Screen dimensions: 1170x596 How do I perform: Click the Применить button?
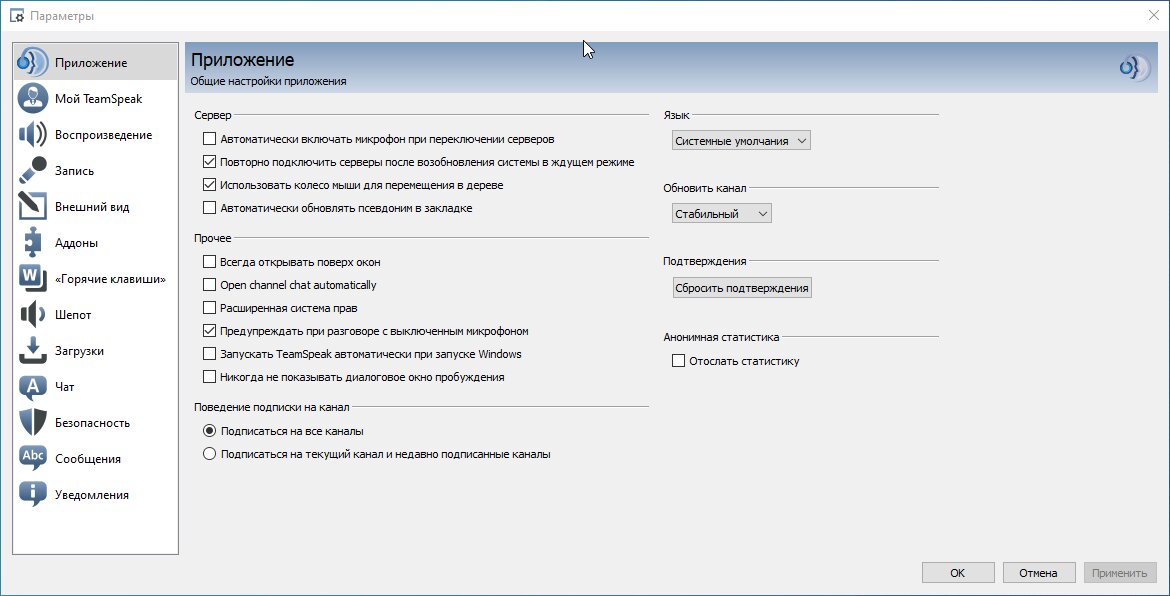(1119, 573)
